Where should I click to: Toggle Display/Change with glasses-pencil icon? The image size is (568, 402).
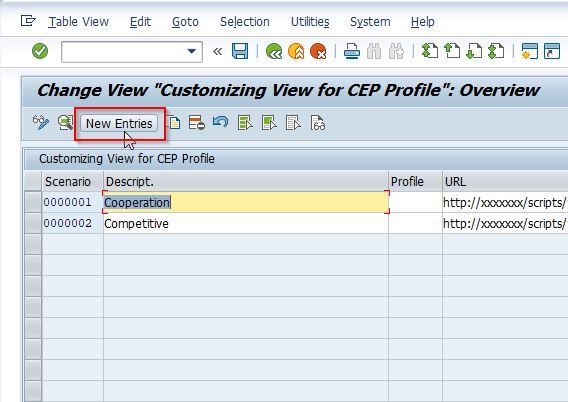click(x=41, y=123)
